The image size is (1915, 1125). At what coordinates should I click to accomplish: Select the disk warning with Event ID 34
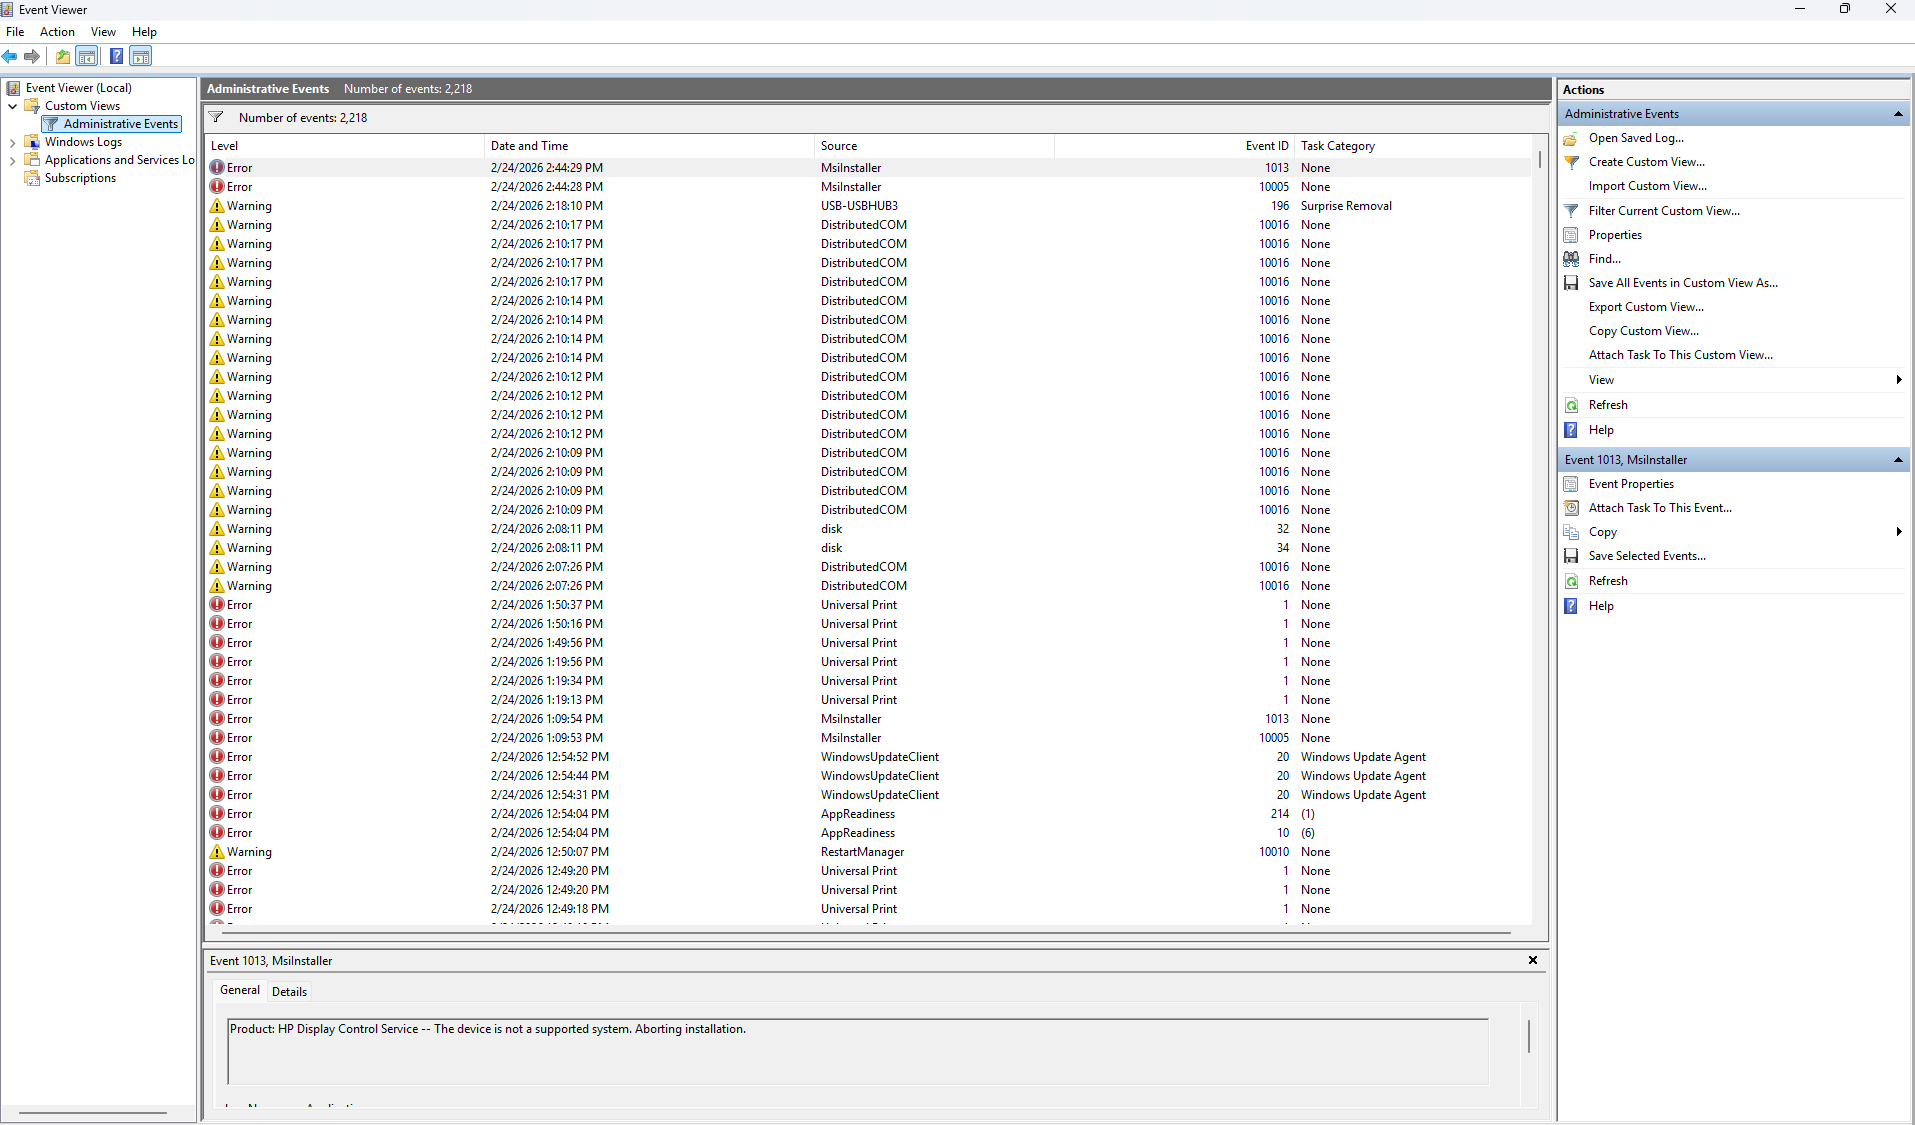pyautogui.click(x=868, y=548)
